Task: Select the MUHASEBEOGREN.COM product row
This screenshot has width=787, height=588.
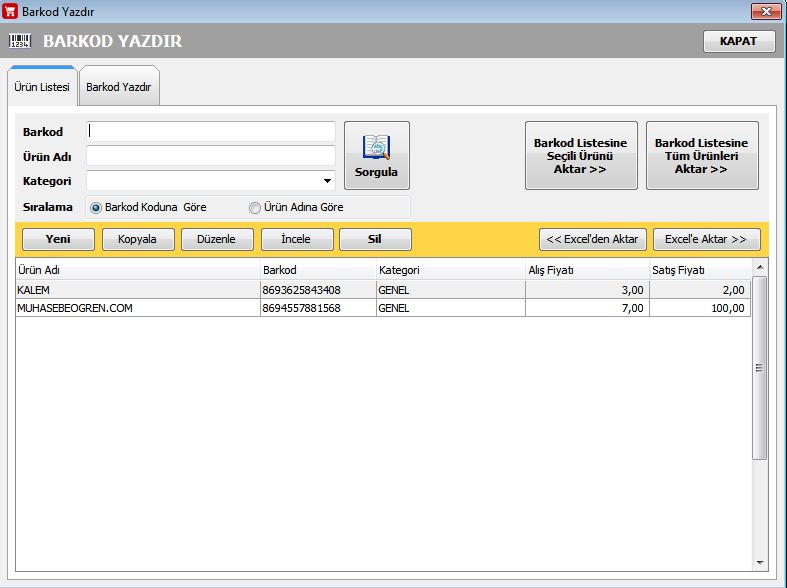Action: pyautogui.click(x=383, y=308)
